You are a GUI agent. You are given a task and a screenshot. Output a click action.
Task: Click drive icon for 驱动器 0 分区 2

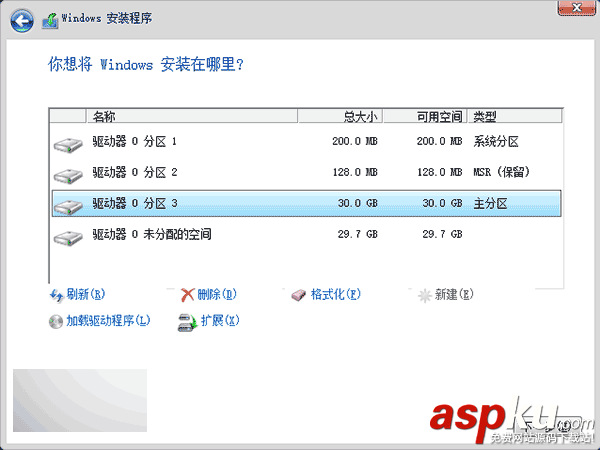coord(68,176)
